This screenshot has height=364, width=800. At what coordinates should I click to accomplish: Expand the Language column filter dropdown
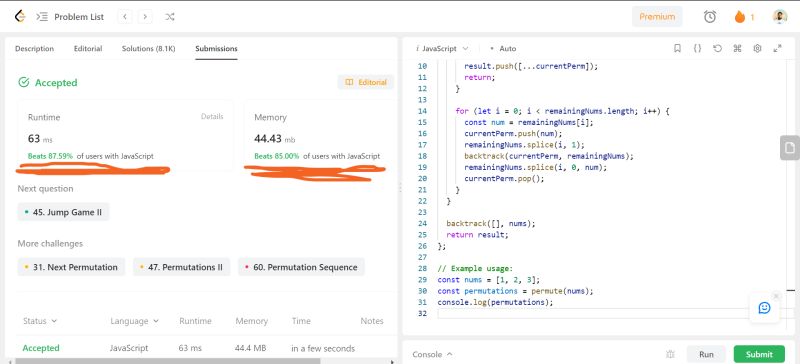pyautogui.click(x=135, y=321)
